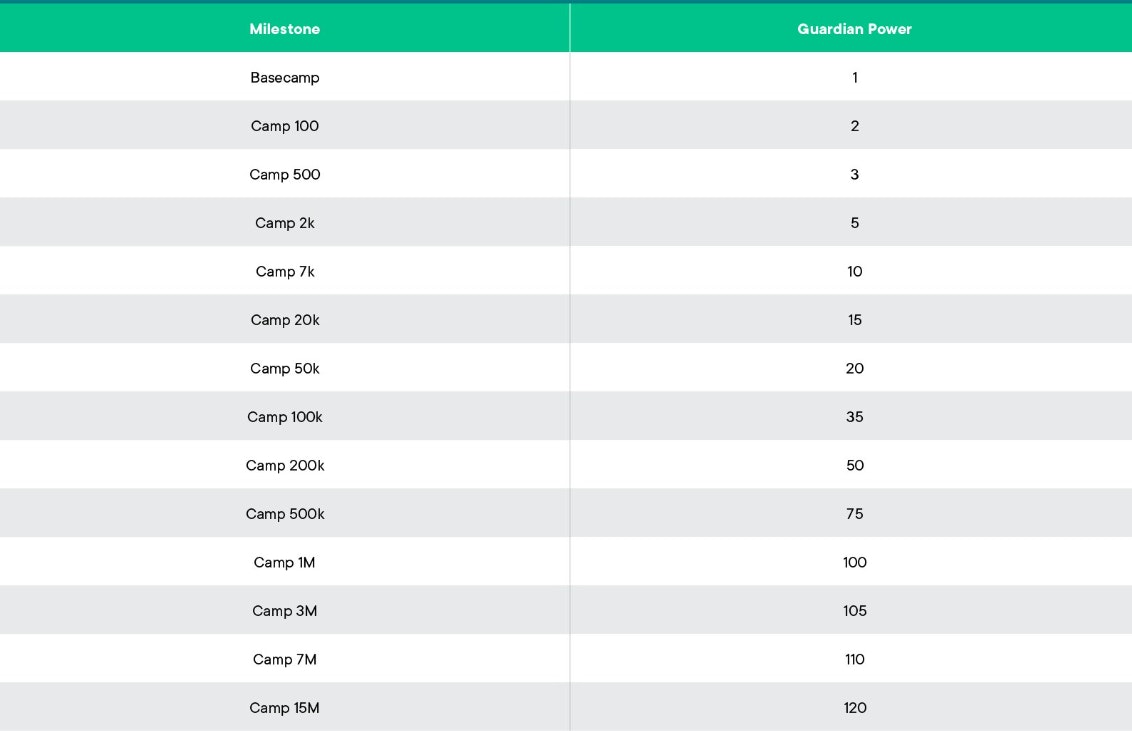The height and width of the screenshot is (731, 1132).
Task: Click the Camp 1M milestone cell
Action: point(285,562)
